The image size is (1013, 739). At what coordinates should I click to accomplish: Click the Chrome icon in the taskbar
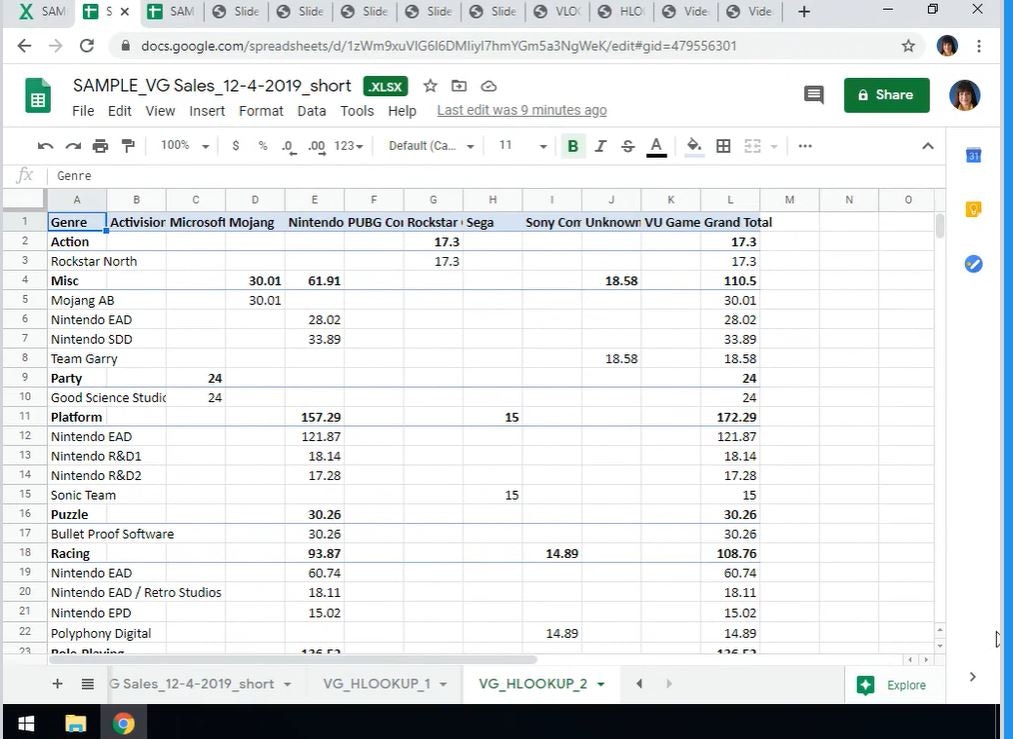pos(123,723)
